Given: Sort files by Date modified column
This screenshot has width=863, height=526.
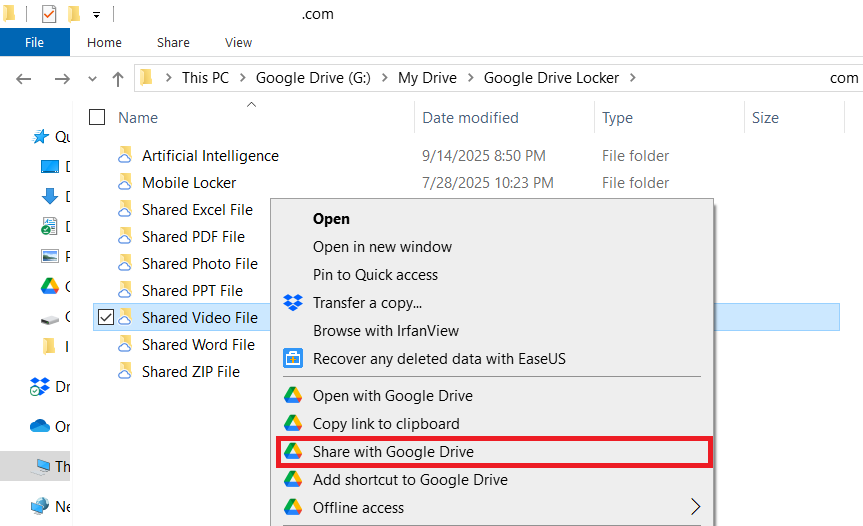Looking at the screenshot, I should point(470,117).
